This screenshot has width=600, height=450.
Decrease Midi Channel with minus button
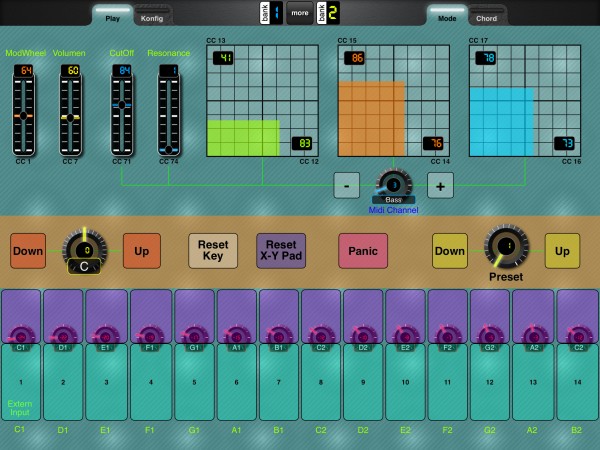pos(347,186)
